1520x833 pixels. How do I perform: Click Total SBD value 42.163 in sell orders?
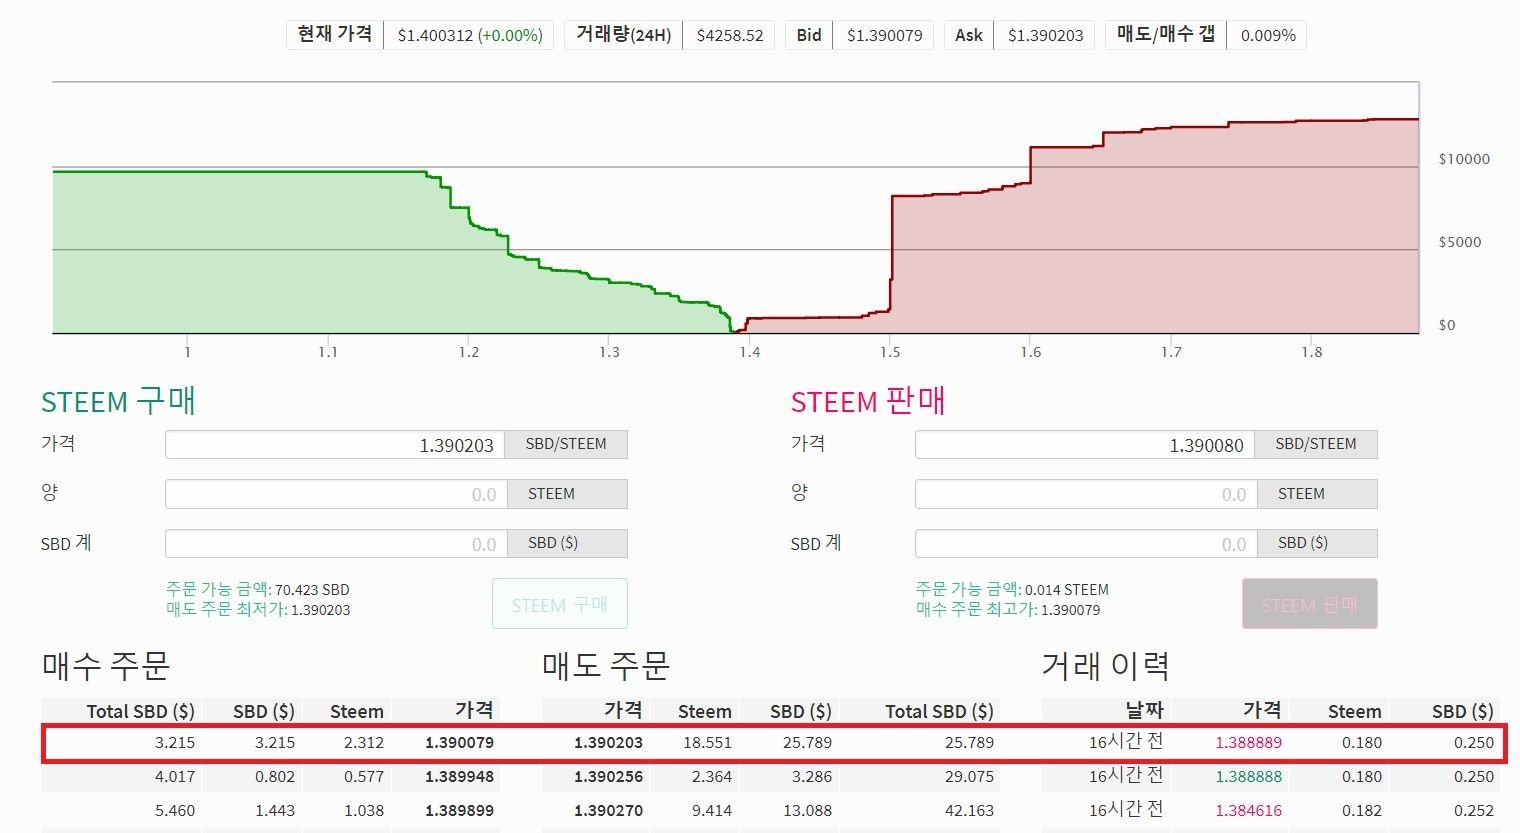click(970, 811)
